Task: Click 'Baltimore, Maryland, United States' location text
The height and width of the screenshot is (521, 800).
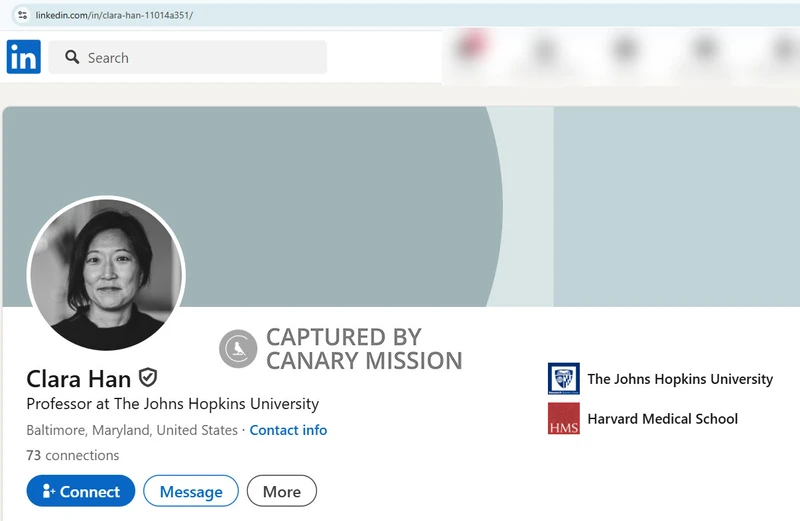Action: [132, 430]
